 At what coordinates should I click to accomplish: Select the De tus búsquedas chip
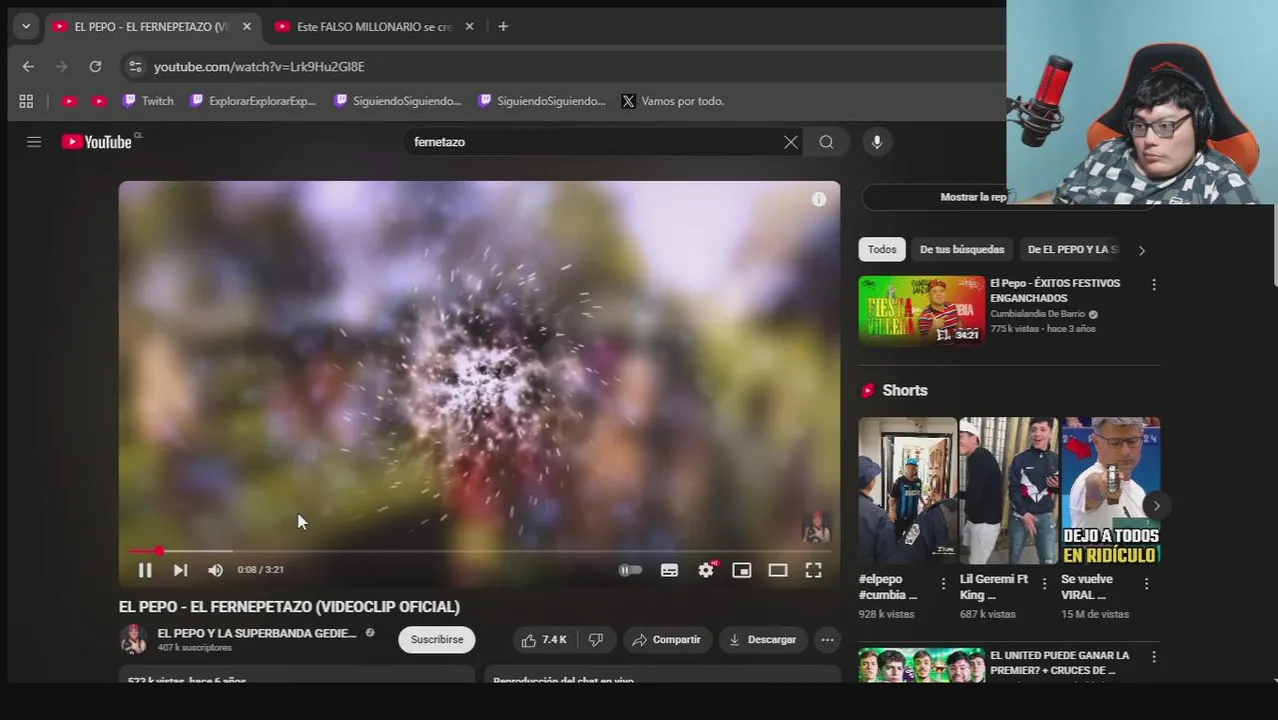pos(962,250)
